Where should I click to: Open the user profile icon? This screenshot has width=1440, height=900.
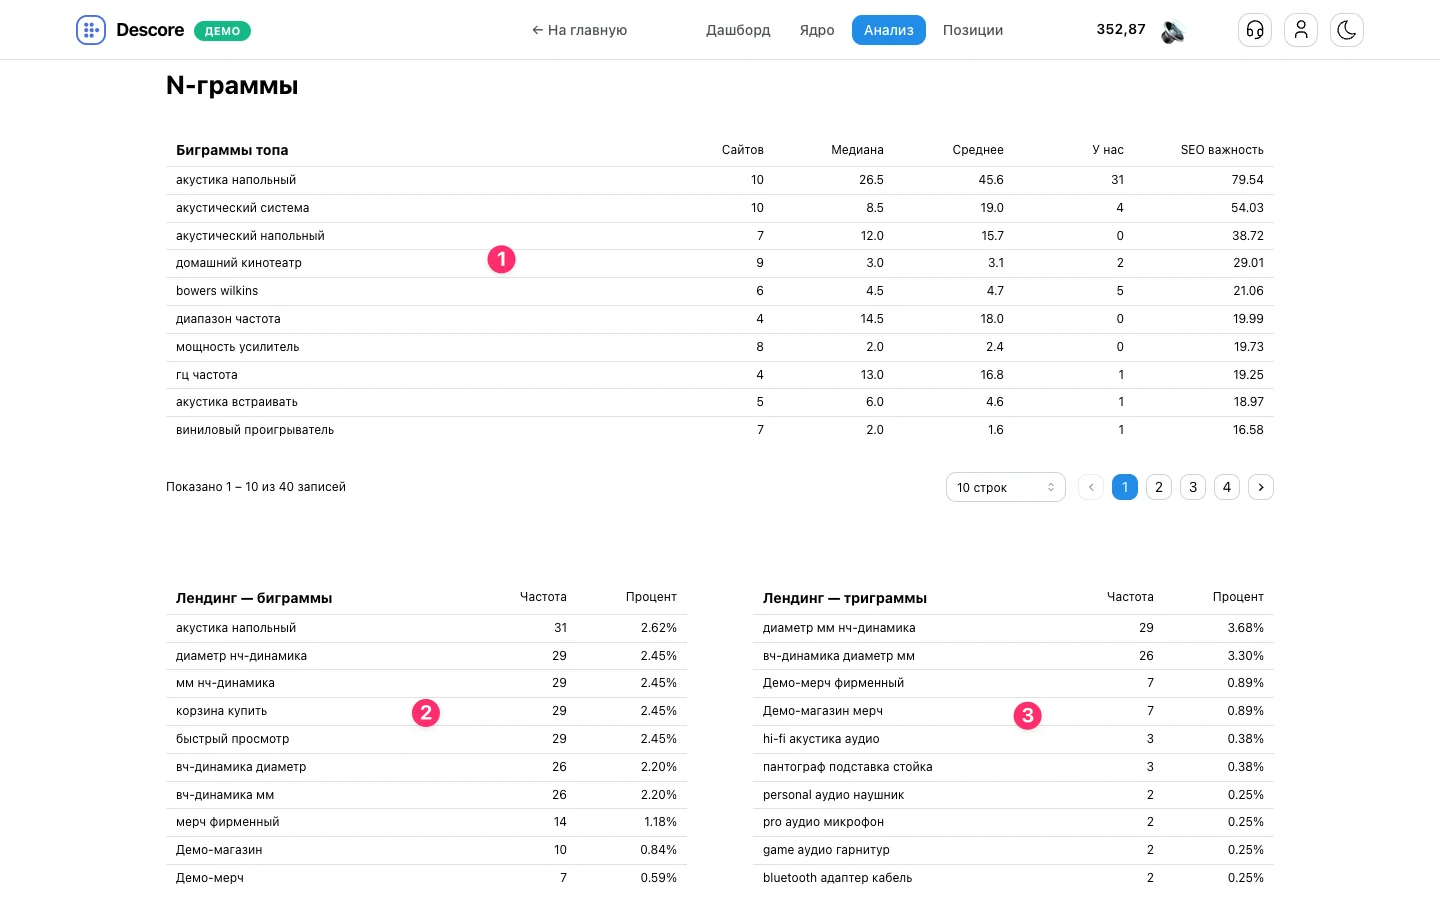[1301, 30]
